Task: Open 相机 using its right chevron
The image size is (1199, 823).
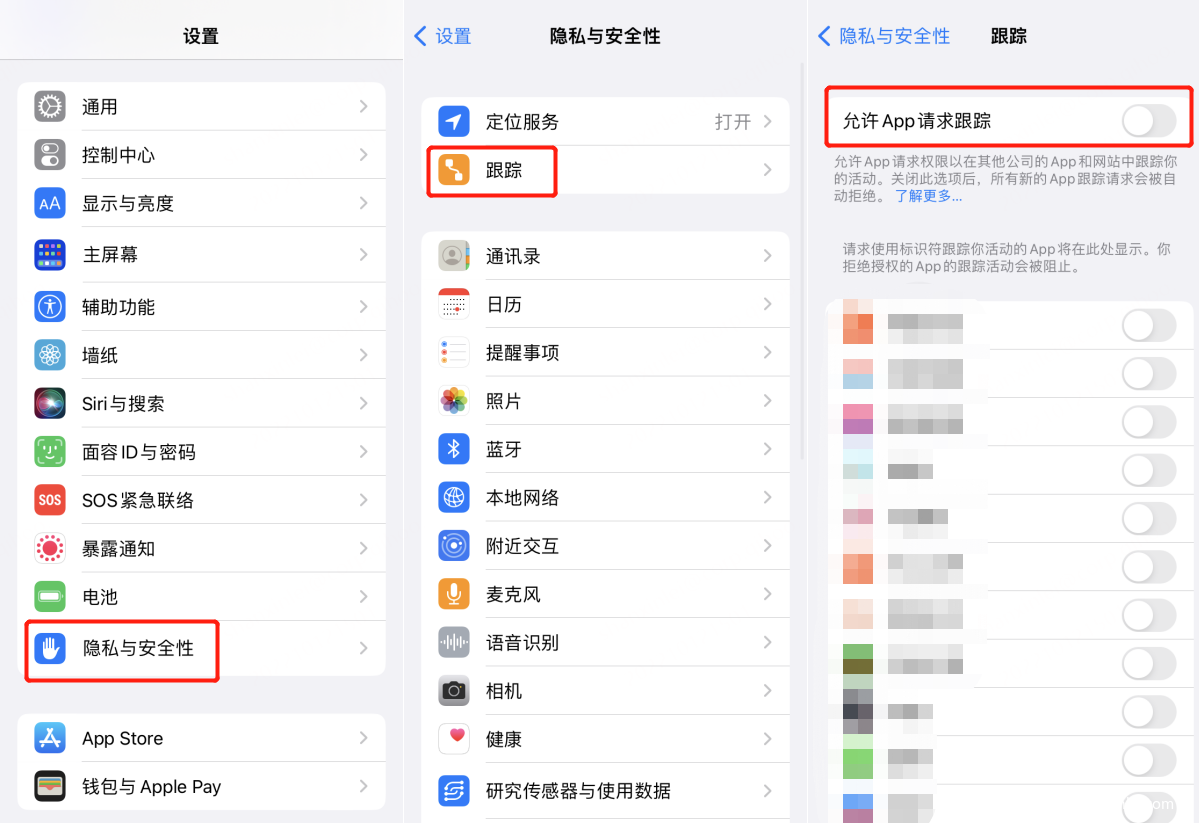Action: coord(768,691)
